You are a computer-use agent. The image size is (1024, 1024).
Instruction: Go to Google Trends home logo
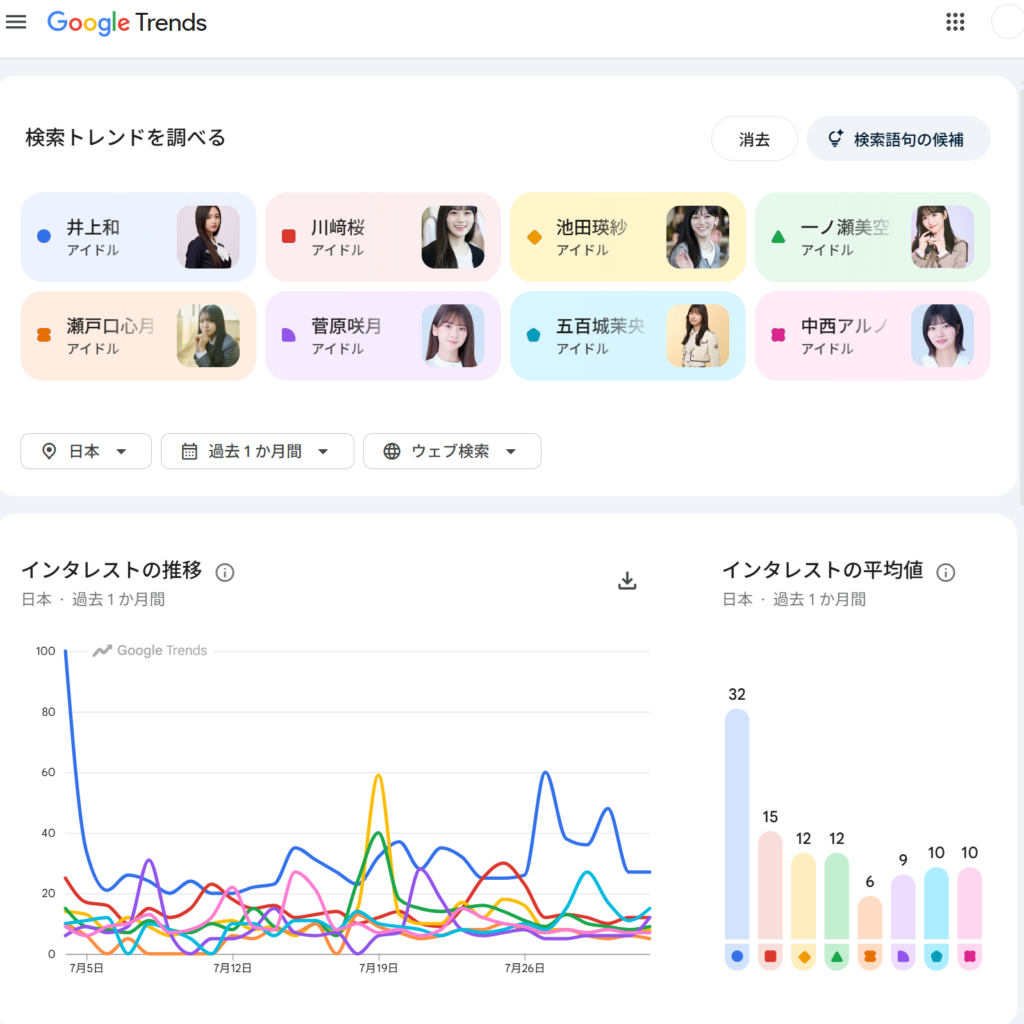tap(127, 23)
